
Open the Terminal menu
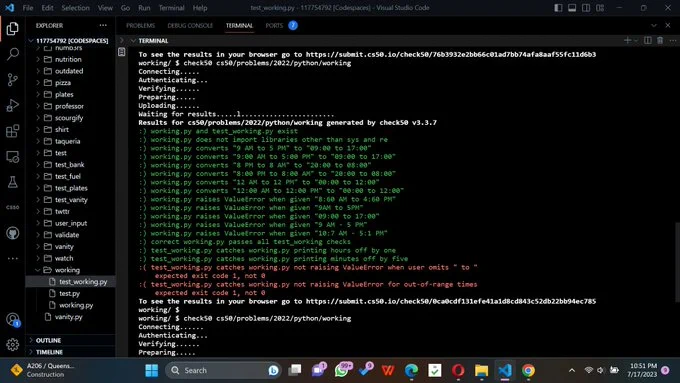pyautogui.click(x=171, y=8)
